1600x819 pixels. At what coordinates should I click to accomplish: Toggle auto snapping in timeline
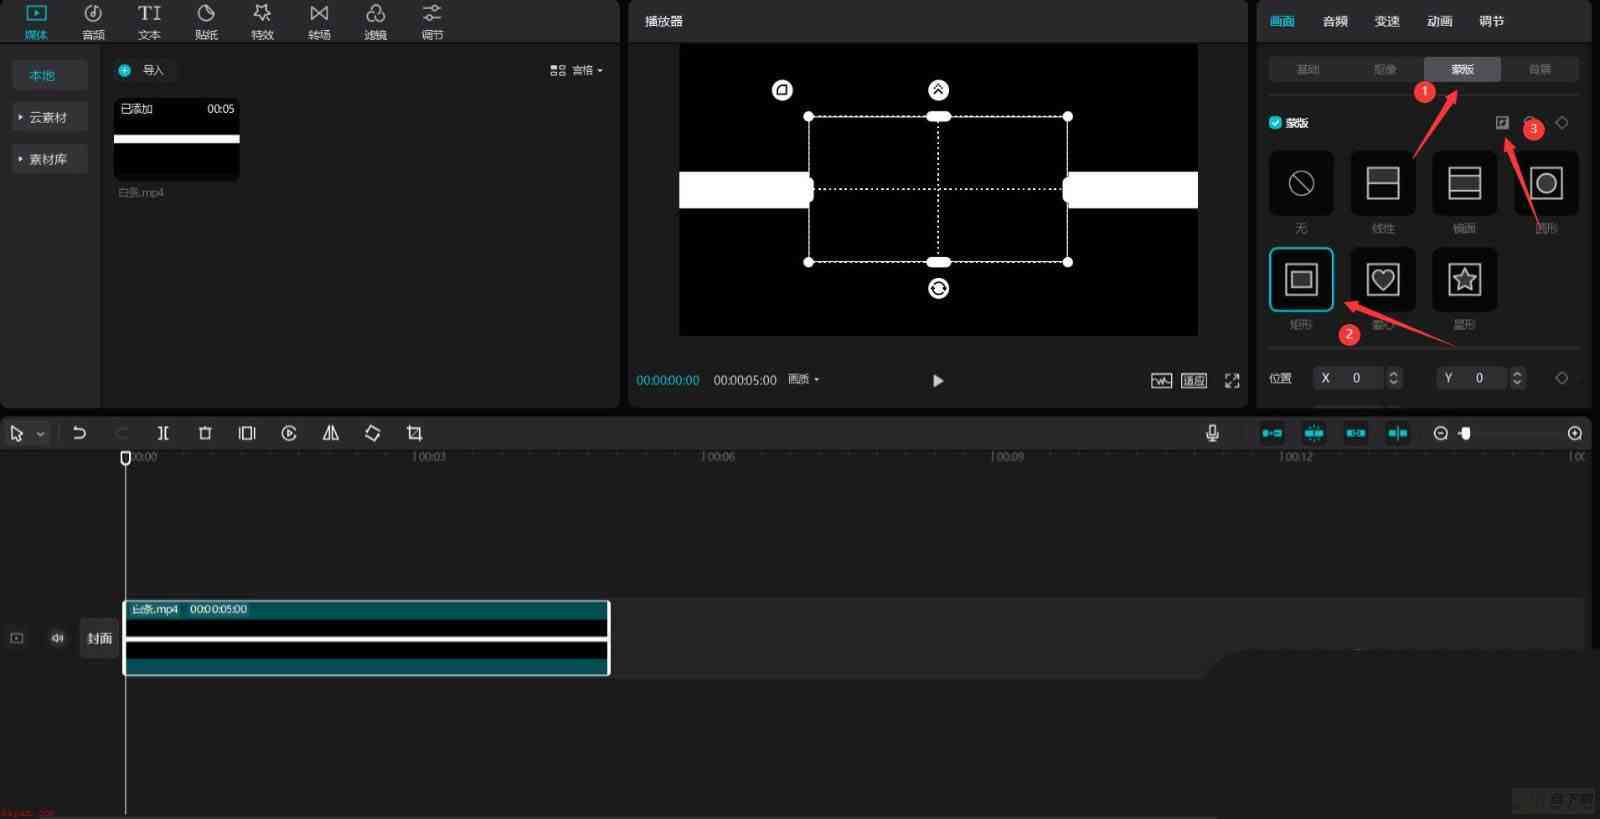click(1314, 433)
